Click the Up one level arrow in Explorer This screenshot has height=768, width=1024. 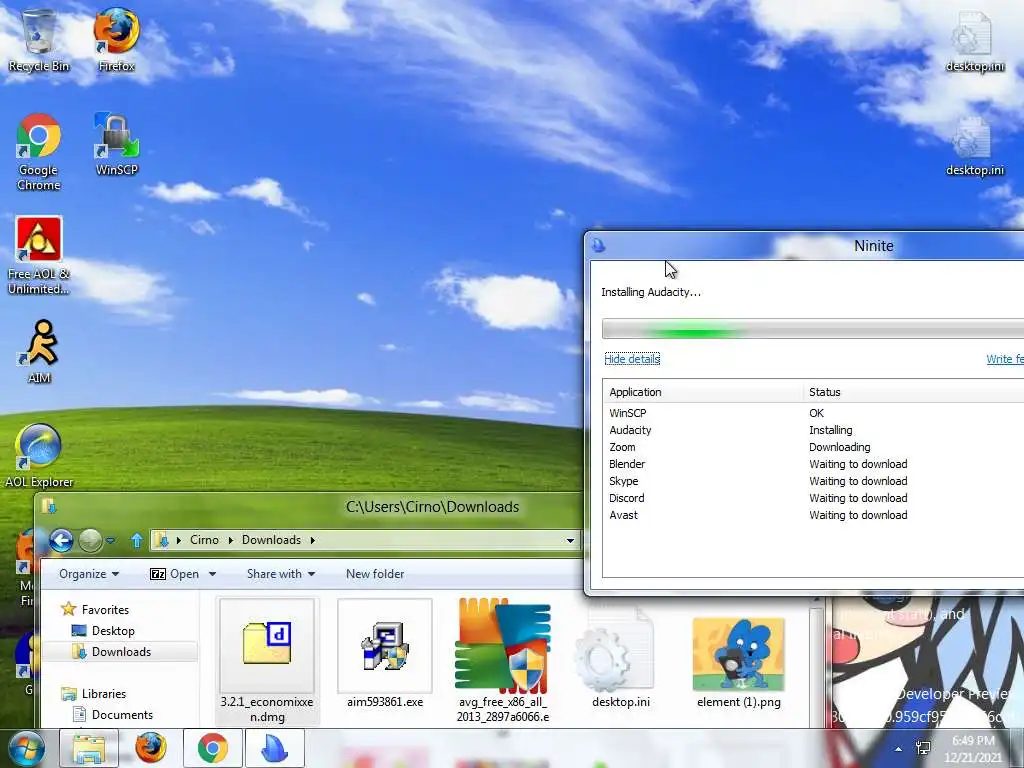click(136, 540)
